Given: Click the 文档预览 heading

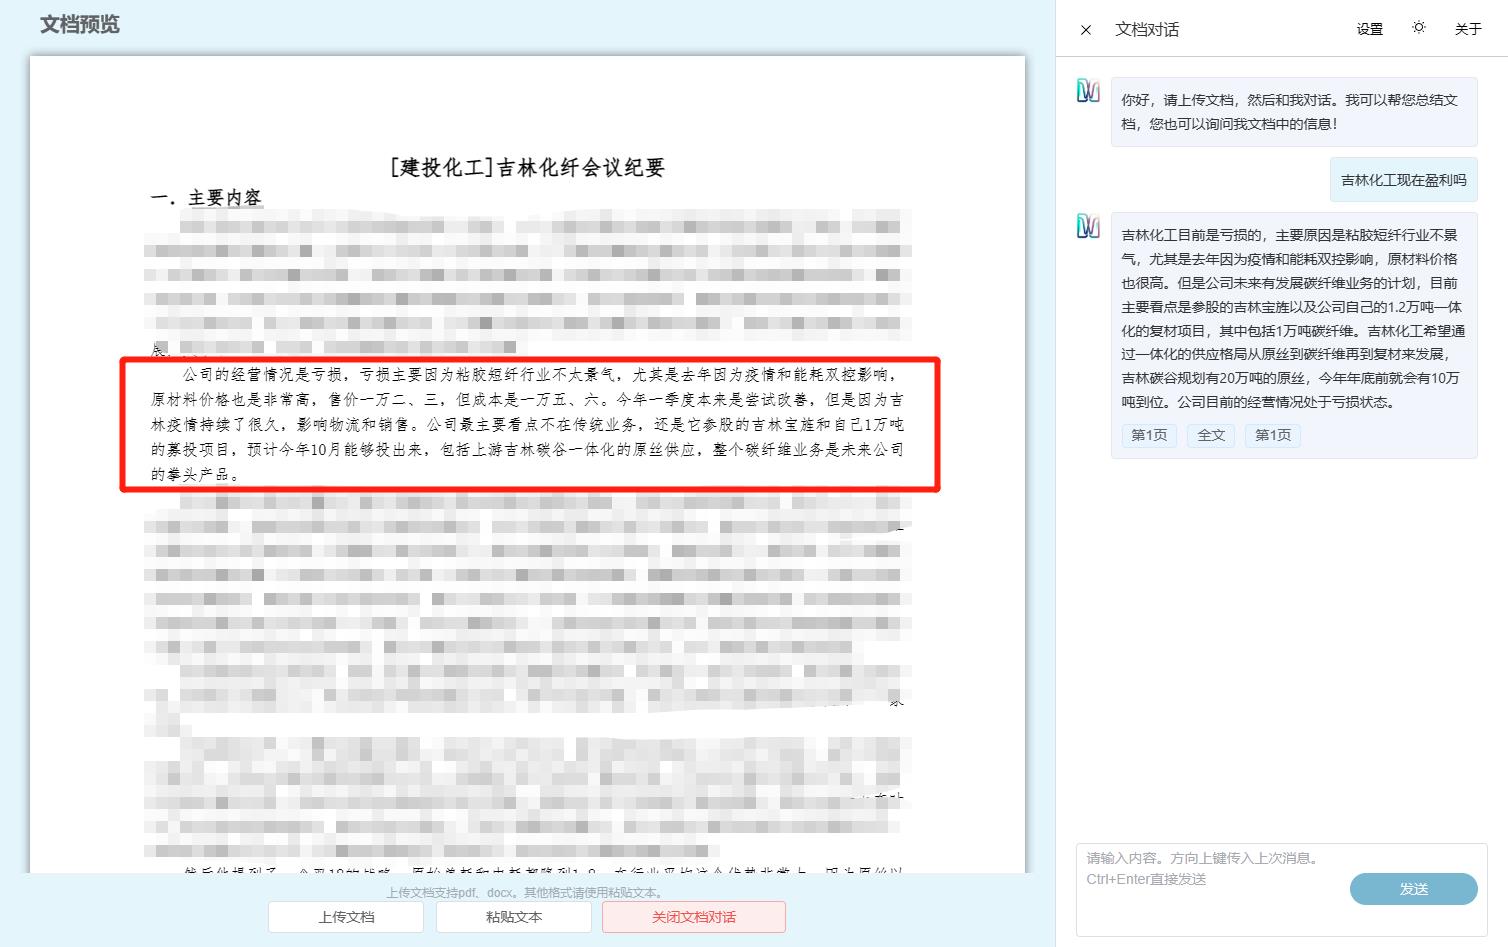Looking at the screenshot, I should (x=80, y=24).
